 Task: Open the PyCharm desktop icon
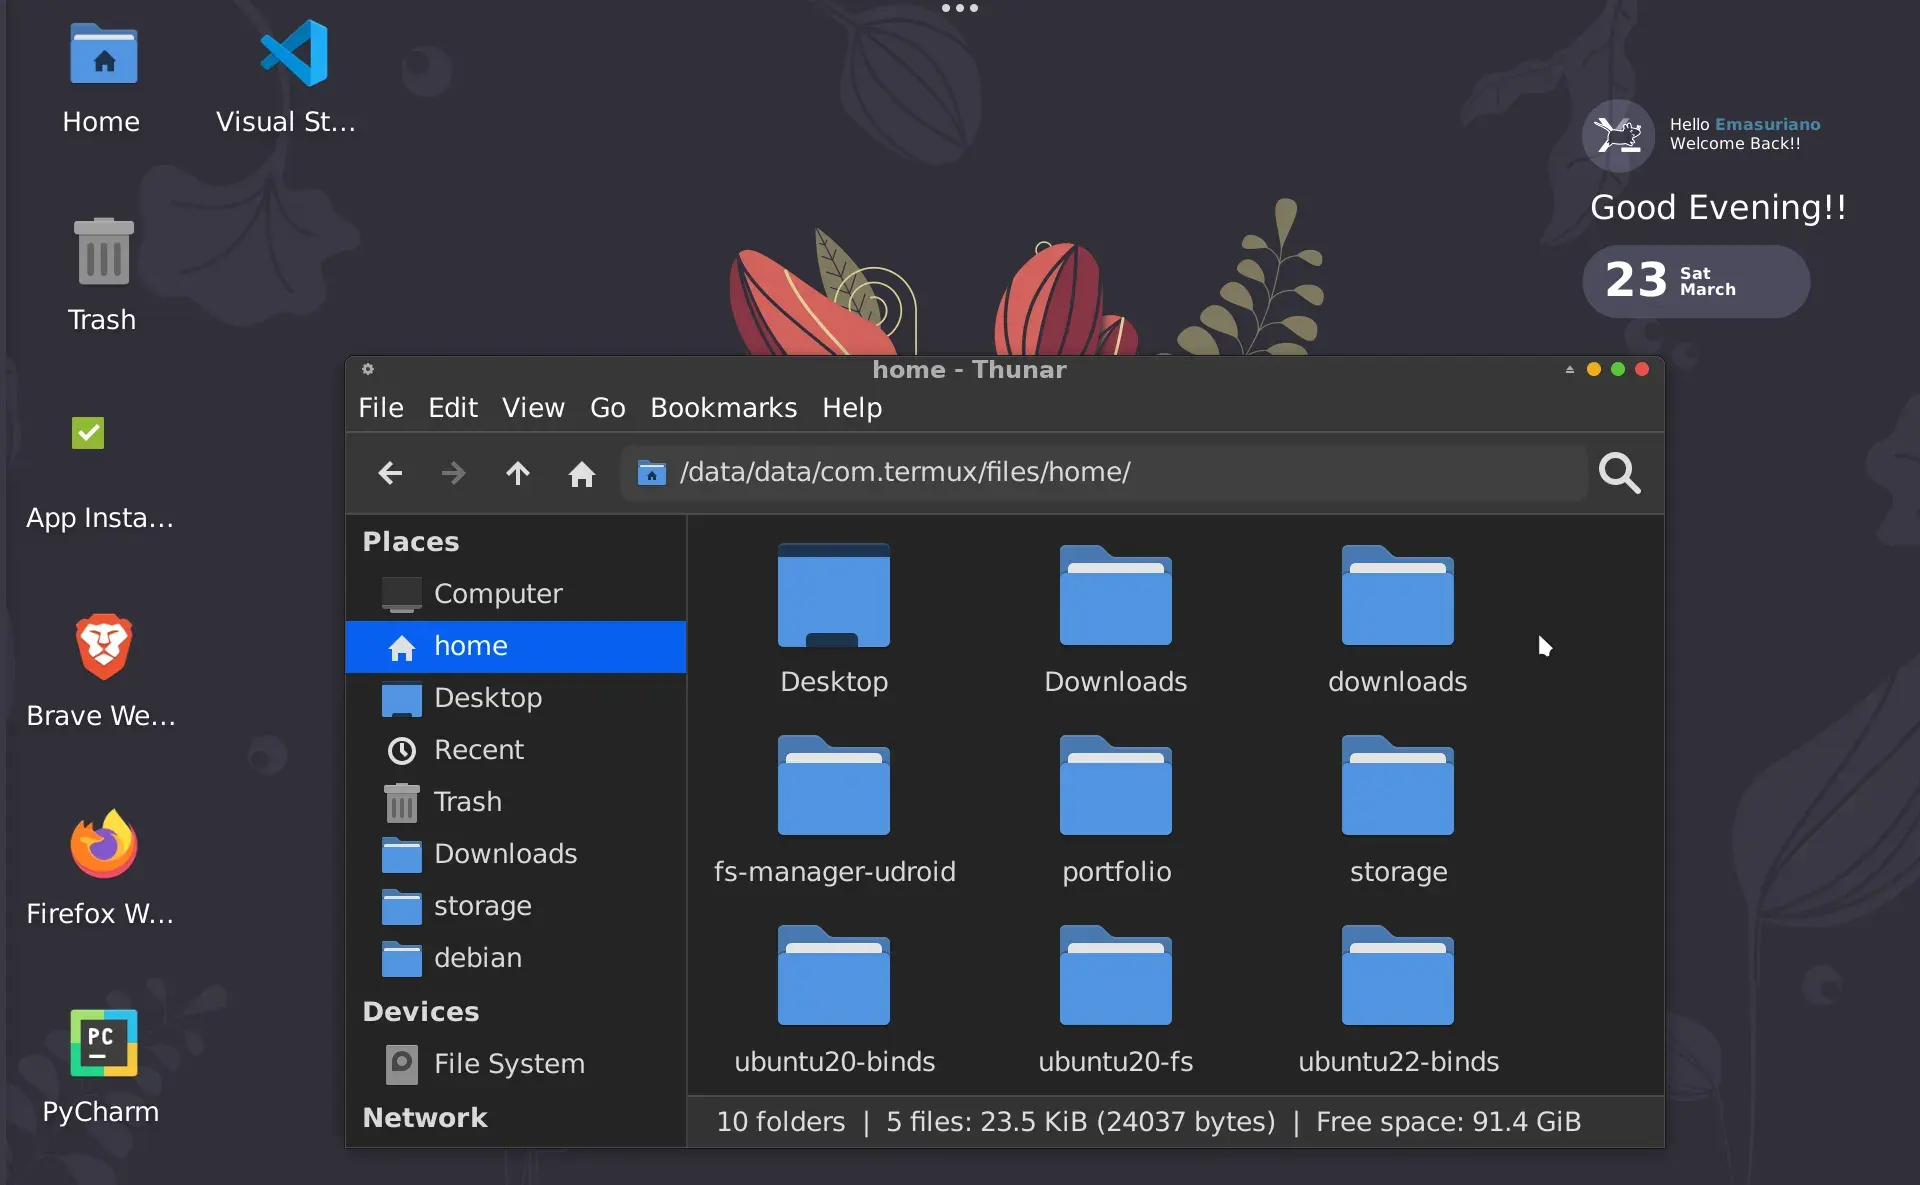[103, 1044]
